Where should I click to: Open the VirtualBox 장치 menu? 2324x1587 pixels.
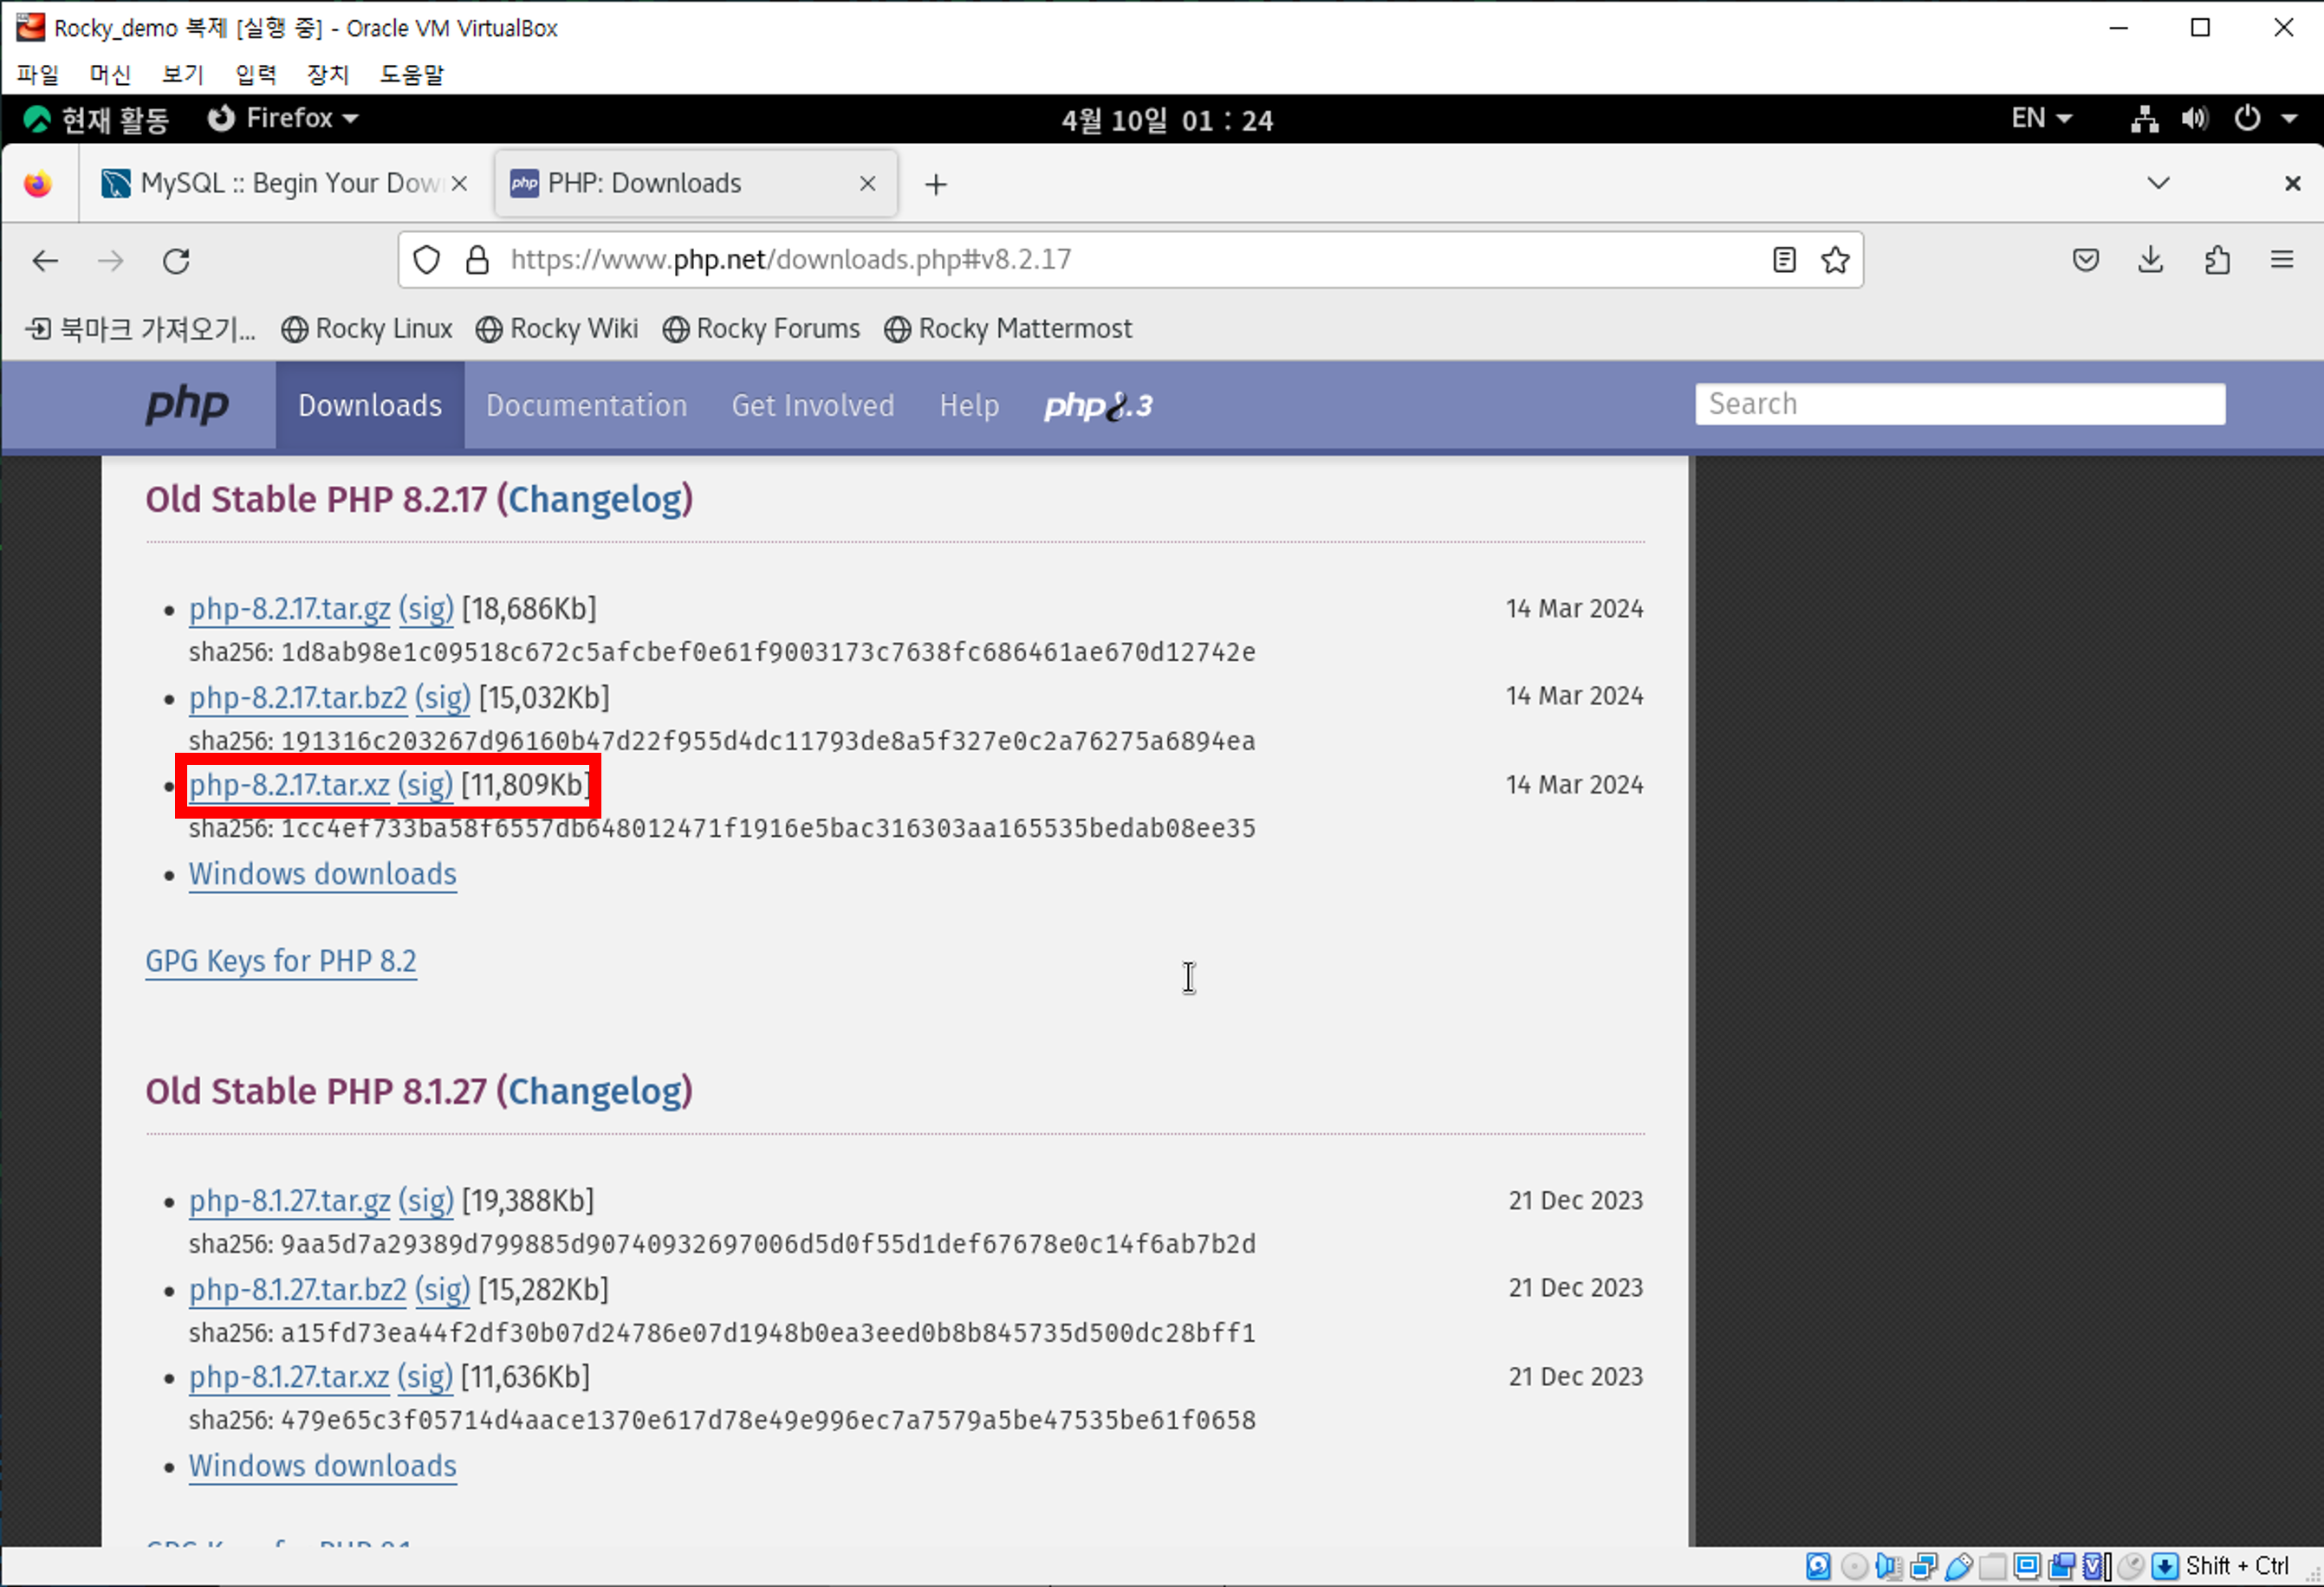point(327,74)
